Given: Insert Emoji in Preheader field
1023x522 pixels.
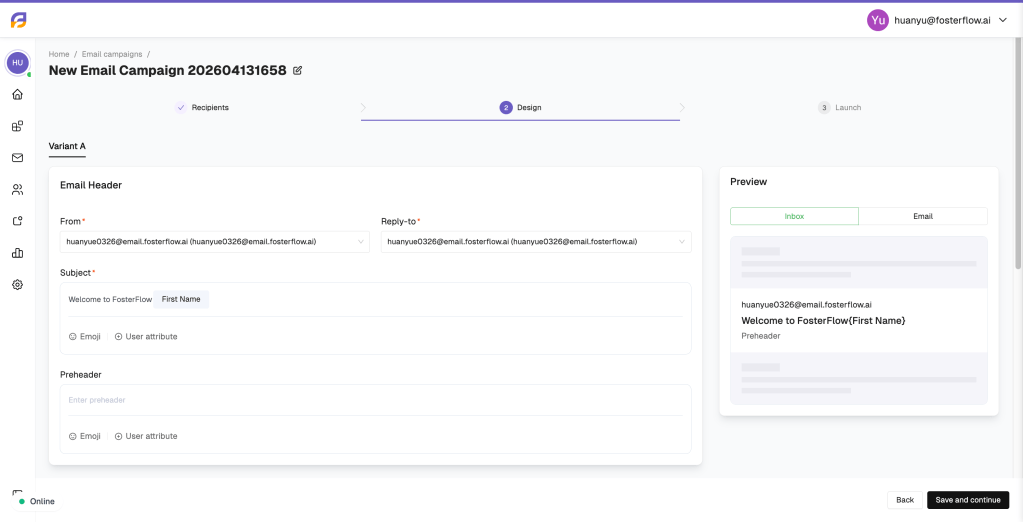Looking at the screenshot, I should click(x=85, y=436).
